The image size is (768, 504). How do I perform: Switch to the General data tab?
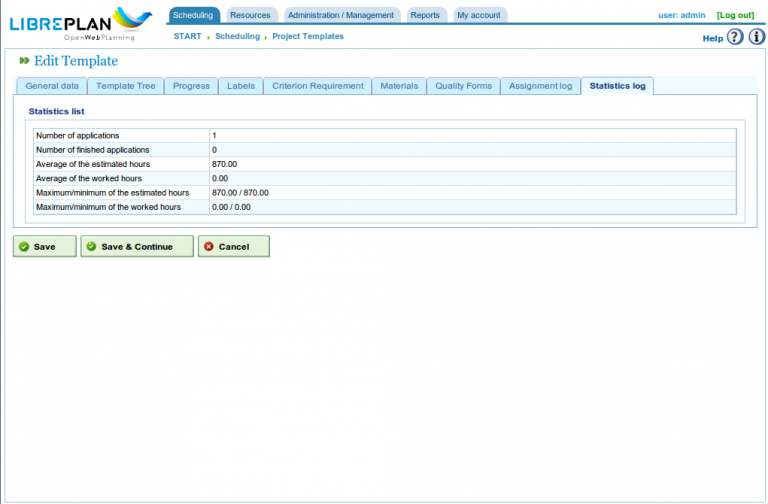pyautogui.click(x=52, y=86)
